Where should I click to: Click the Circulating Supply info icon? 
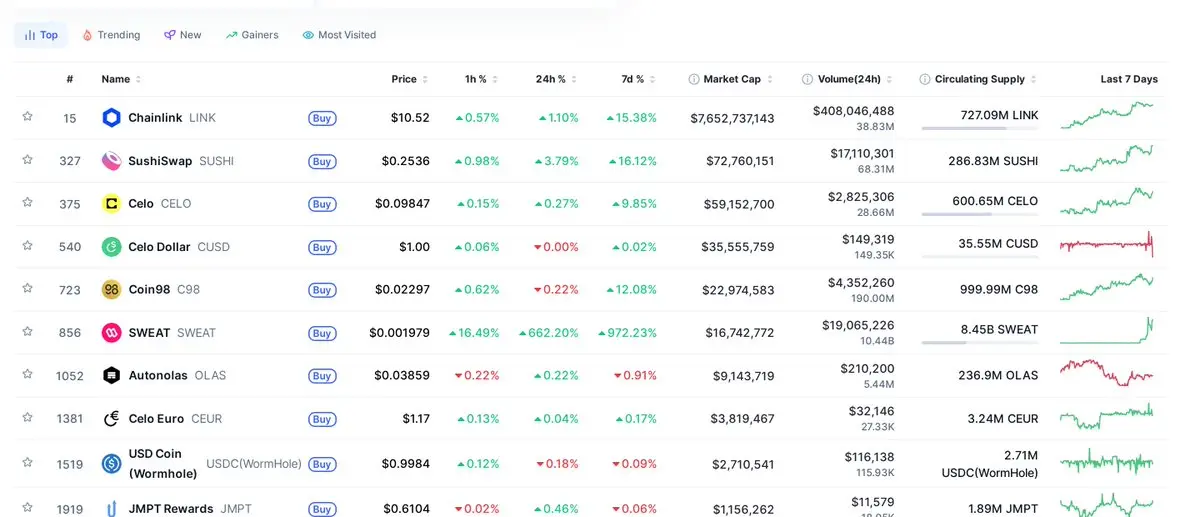(x=925, y=79)
